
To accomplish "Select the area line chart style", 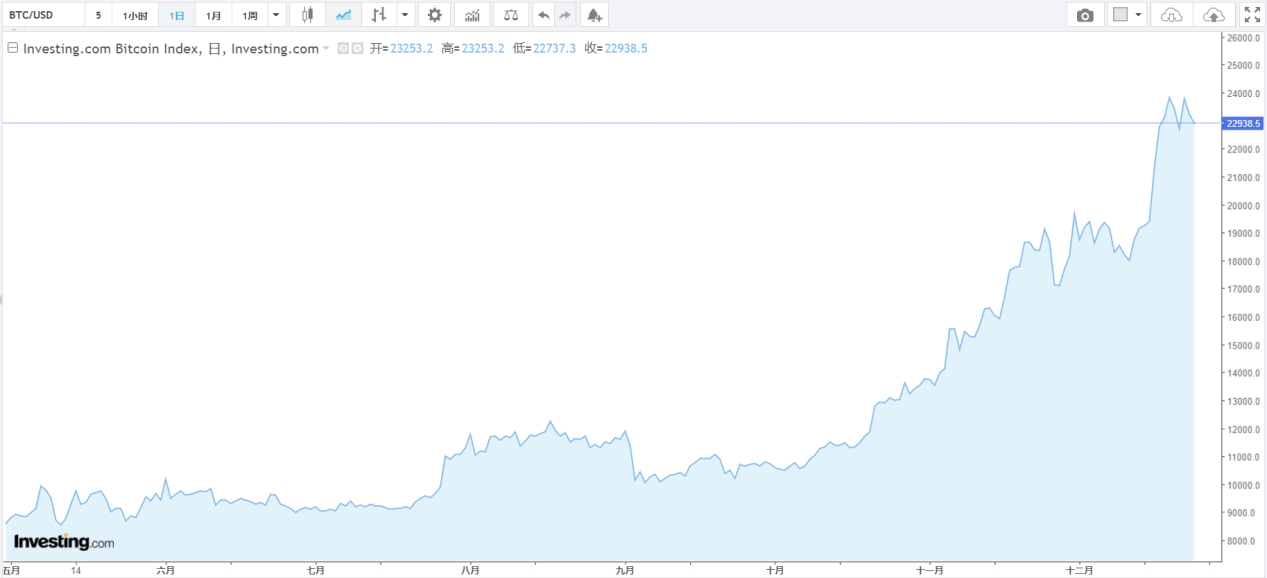I will point(343,15).
